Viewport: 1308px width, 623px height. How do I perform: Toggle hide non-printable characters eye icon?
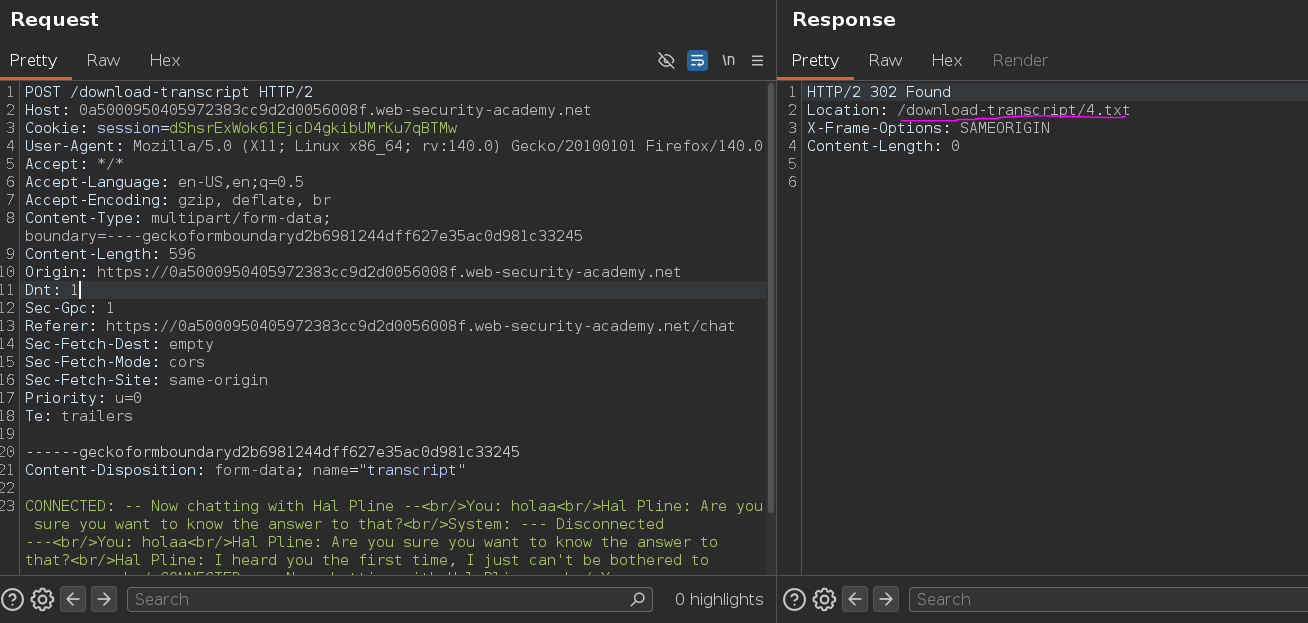(x=666, y=60)
